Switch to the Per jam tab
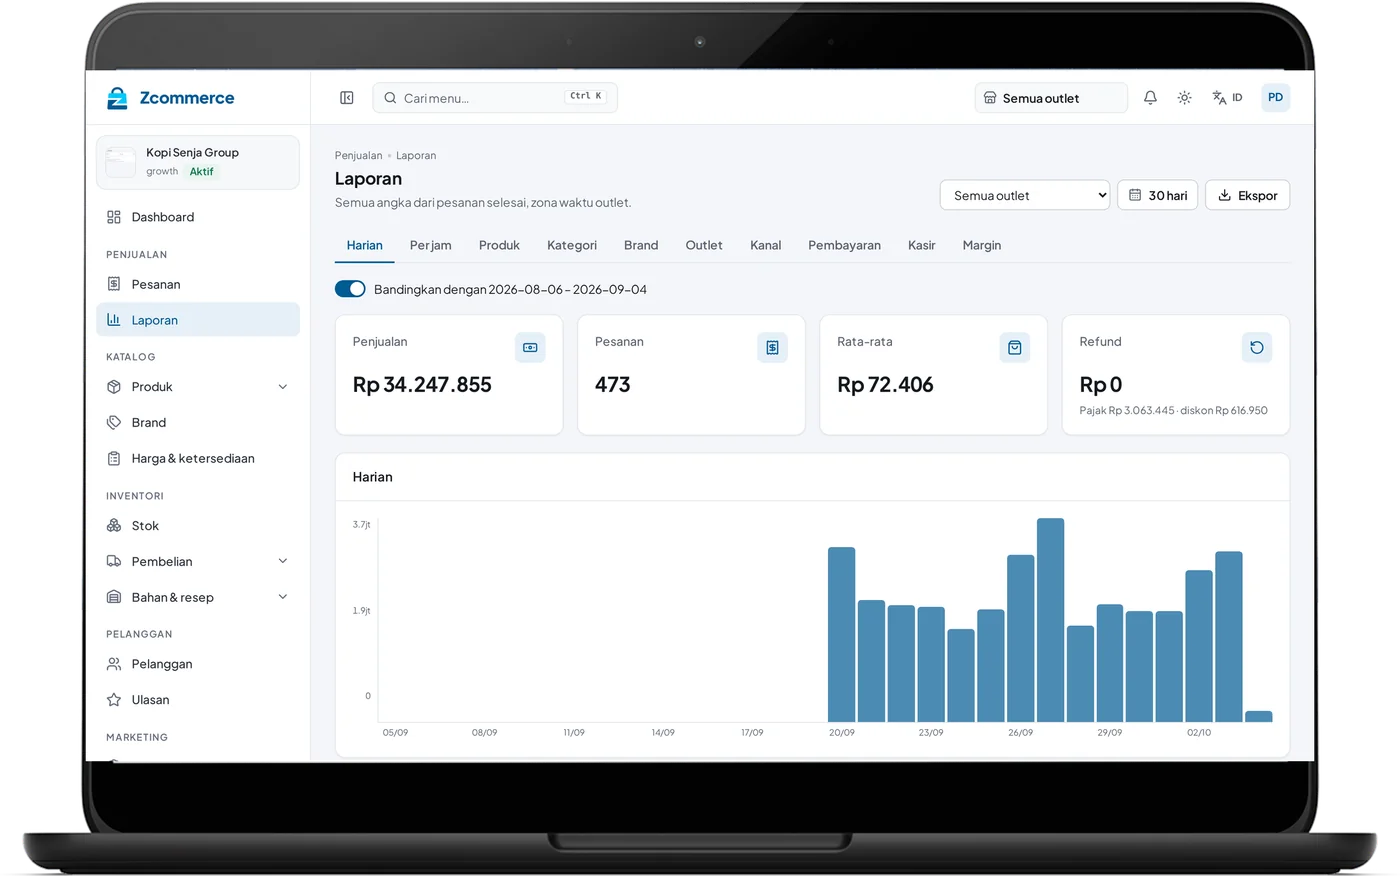The image size is (1400, 877). pos(431,245)
